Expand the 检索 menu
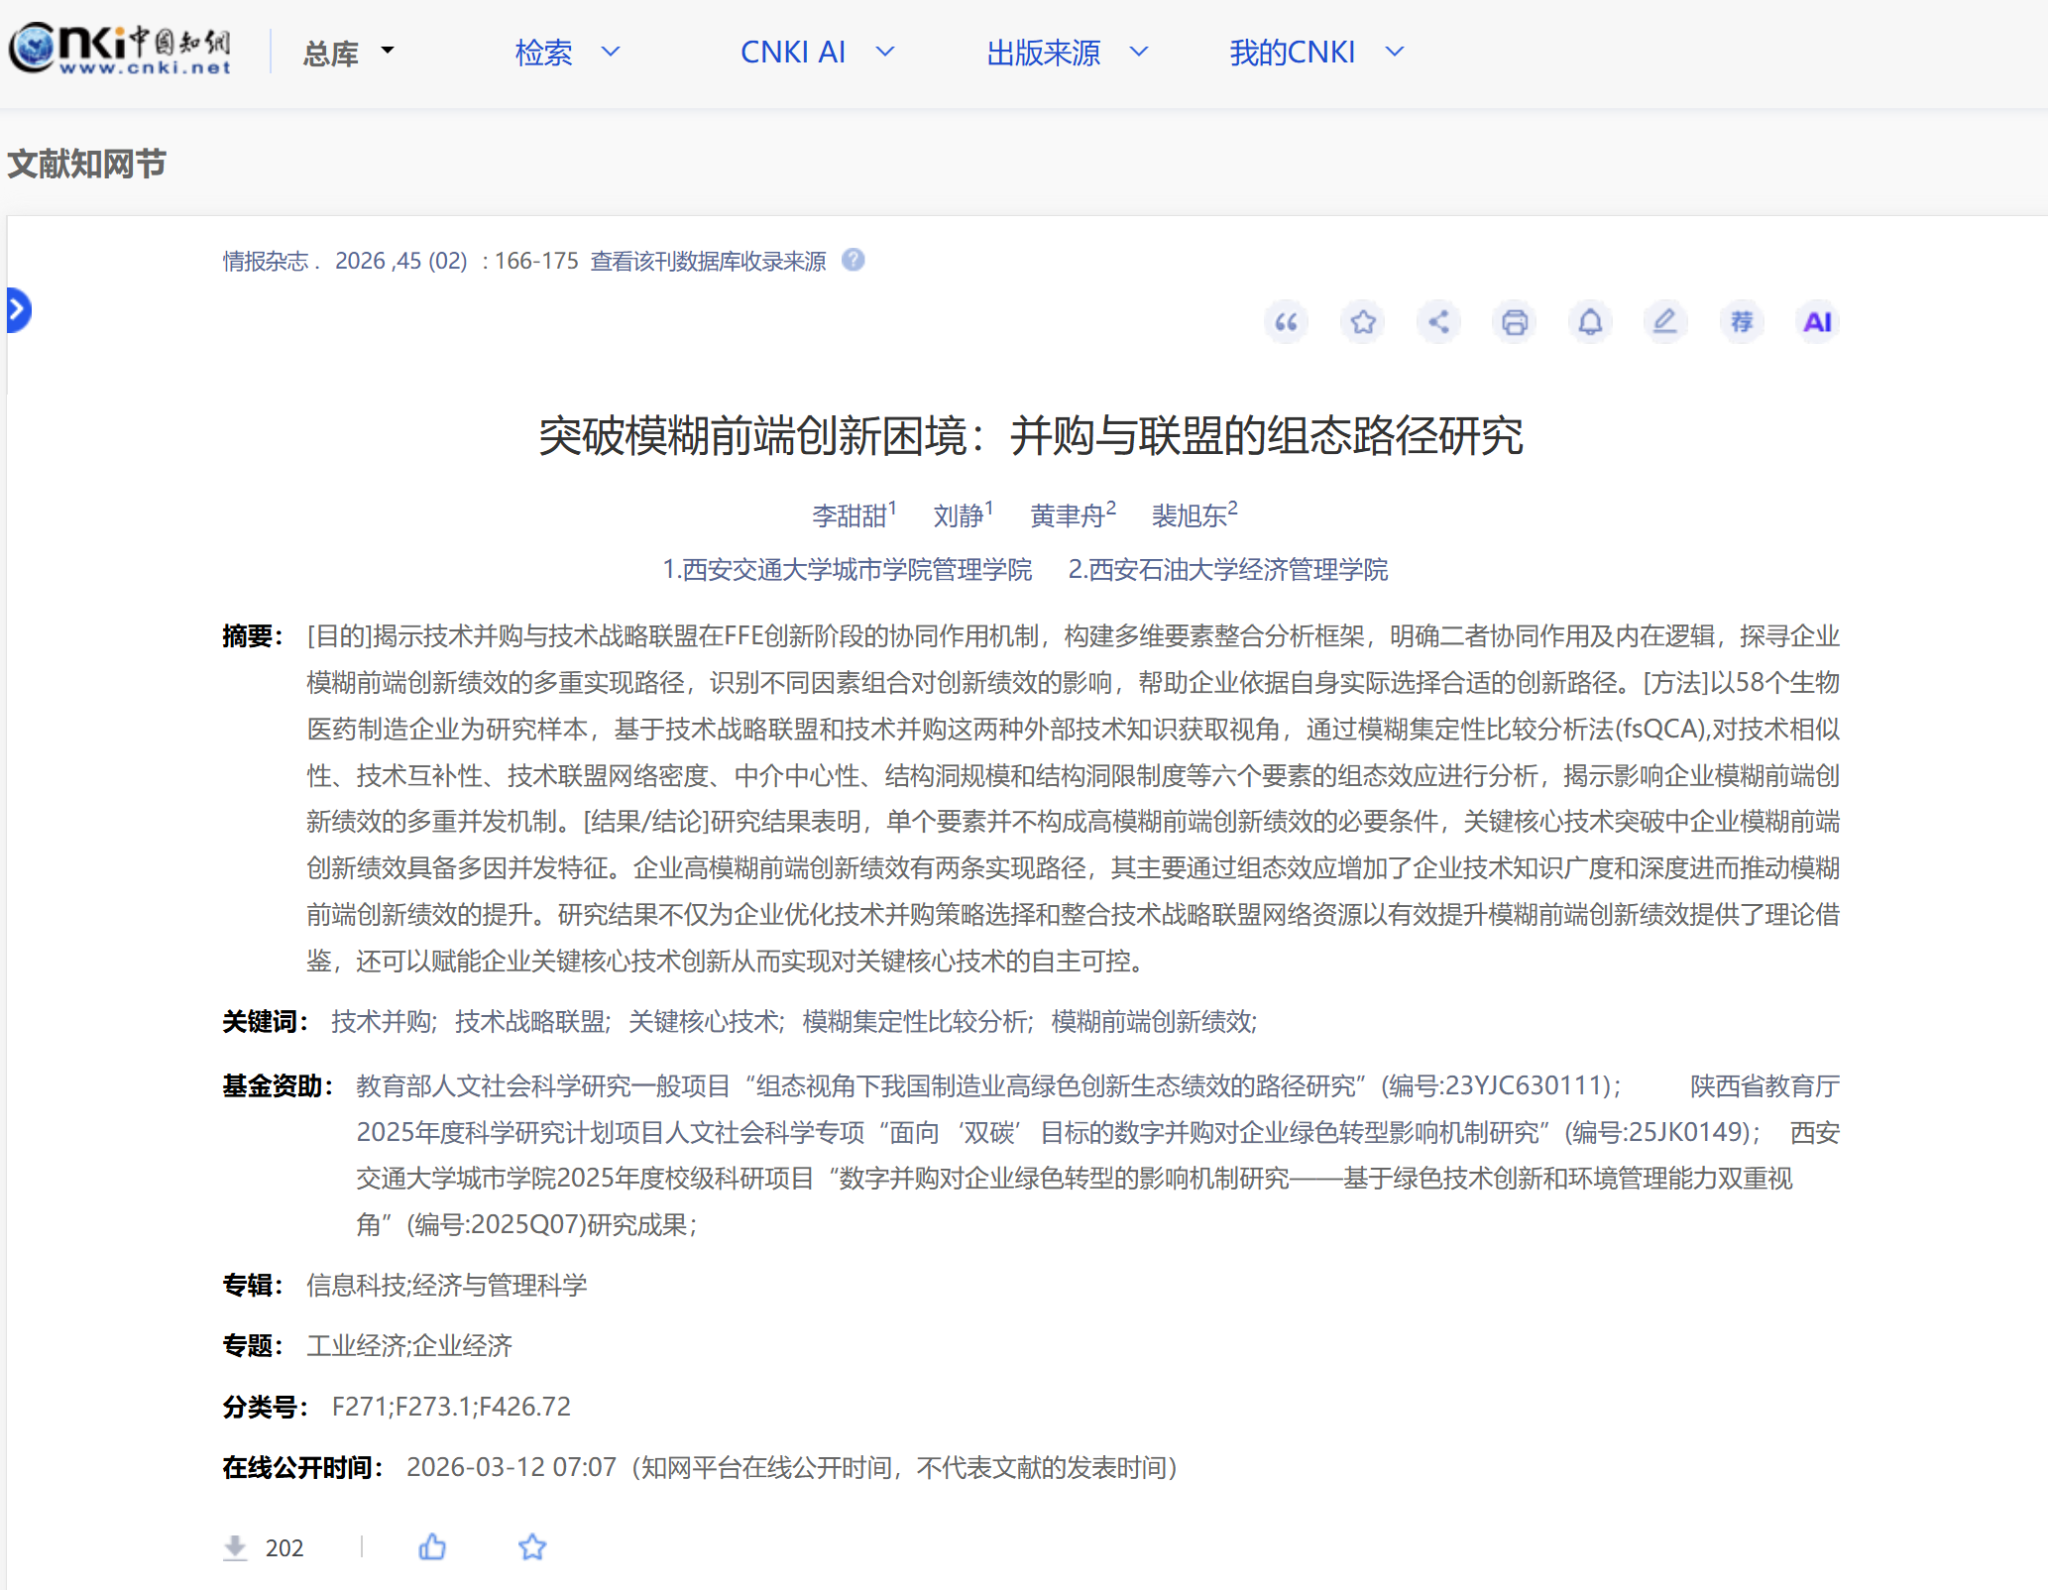 567,52
